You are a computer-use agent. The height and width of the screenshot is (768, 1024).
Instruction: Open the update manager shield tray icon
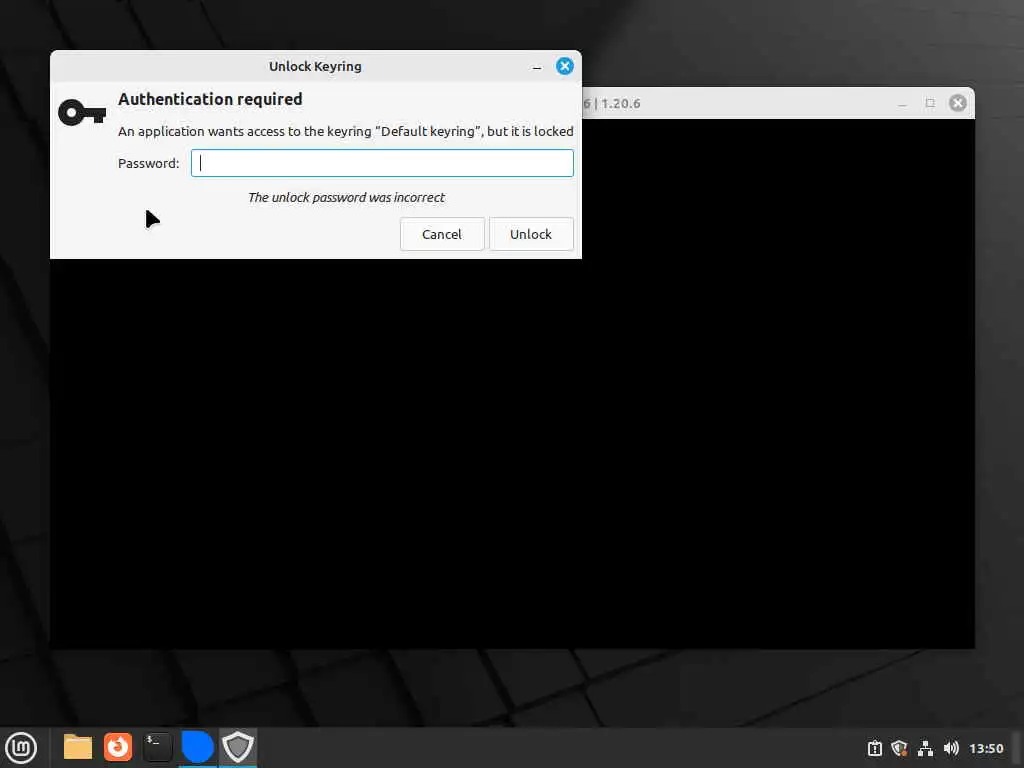[899, 748]
